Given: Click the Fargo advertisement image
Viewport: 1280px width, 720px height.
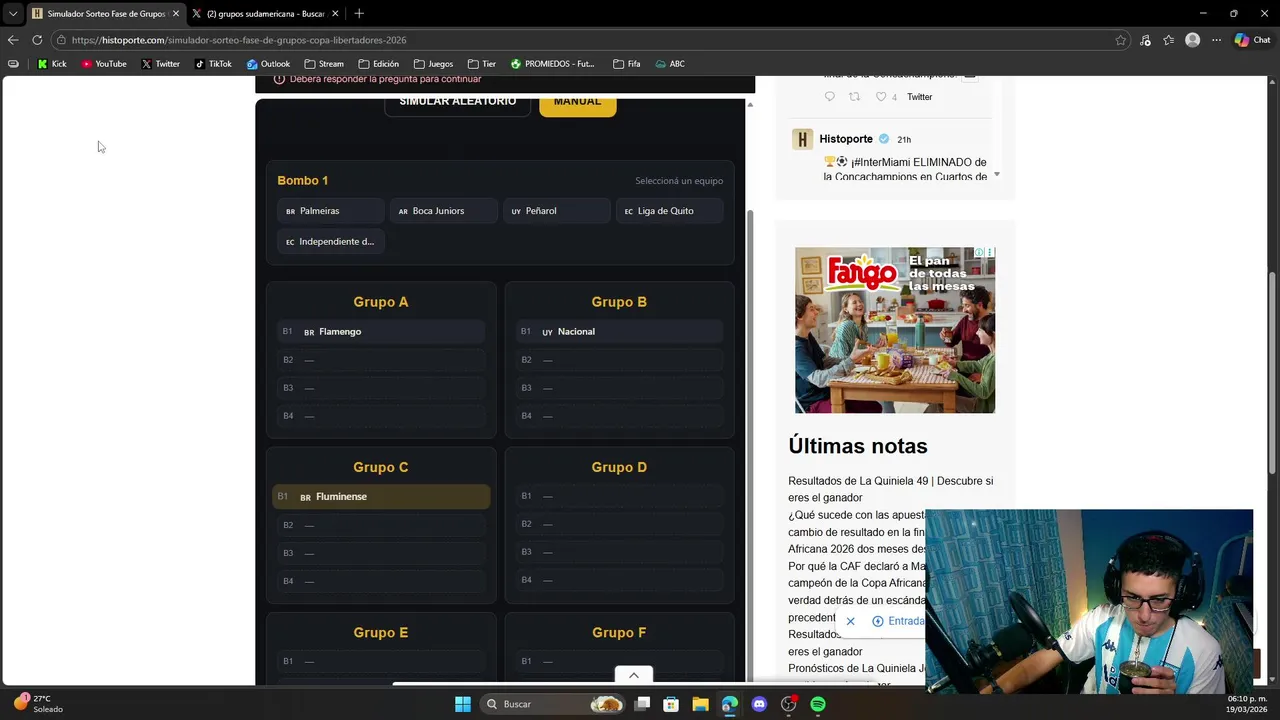Looking at the screenshot, I should [x=895, y=330].
